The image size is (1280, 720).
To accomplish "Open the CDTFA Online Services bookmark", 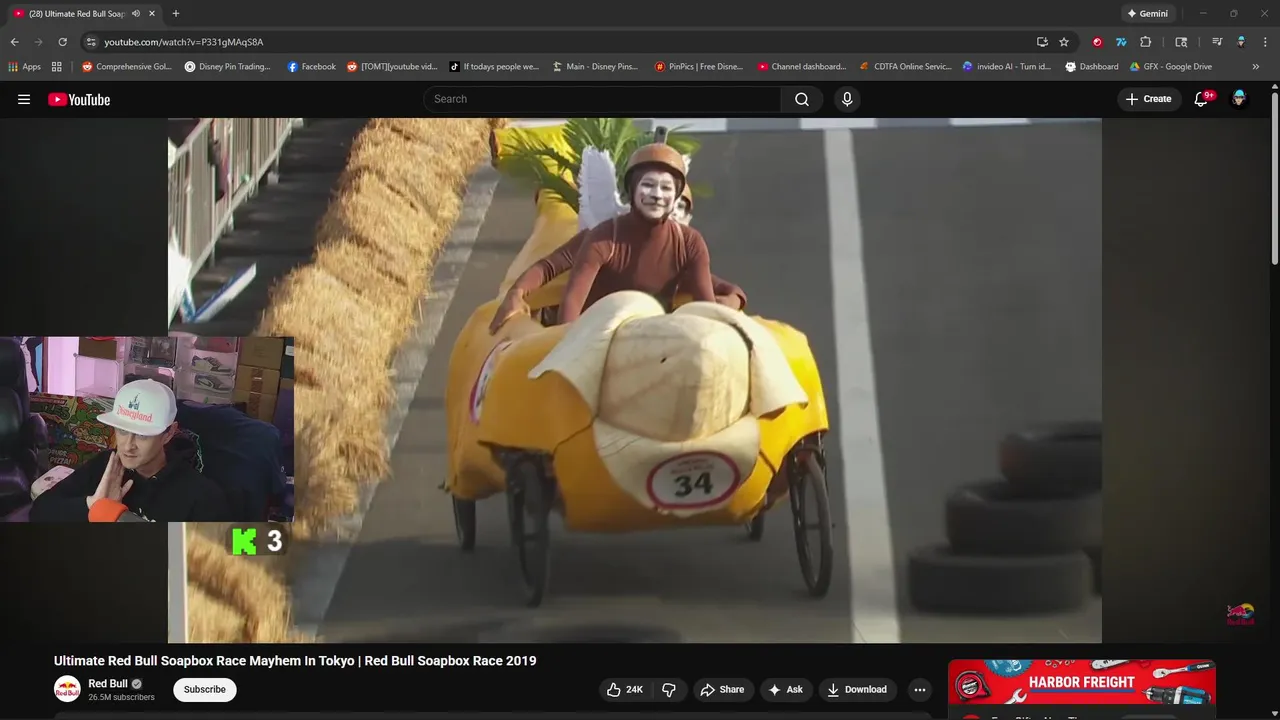I will [905, 67].
